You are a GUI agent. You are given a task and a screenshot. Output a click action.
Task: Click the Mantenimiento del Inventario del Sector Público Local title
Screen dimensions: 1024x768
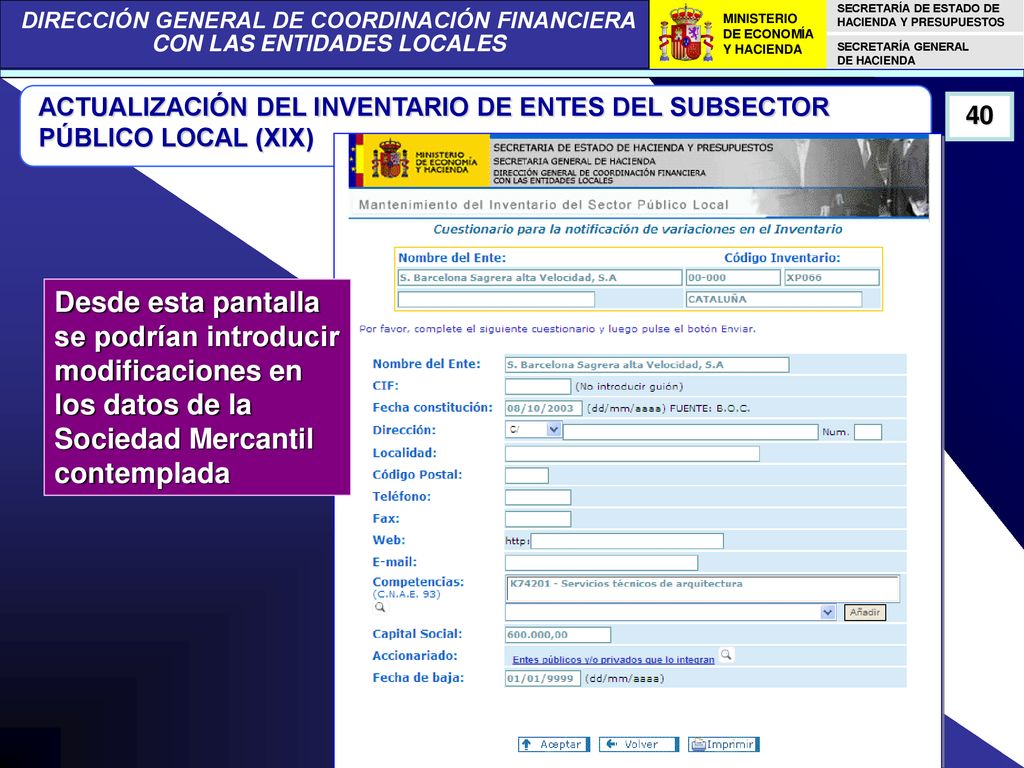pos(543,204)
